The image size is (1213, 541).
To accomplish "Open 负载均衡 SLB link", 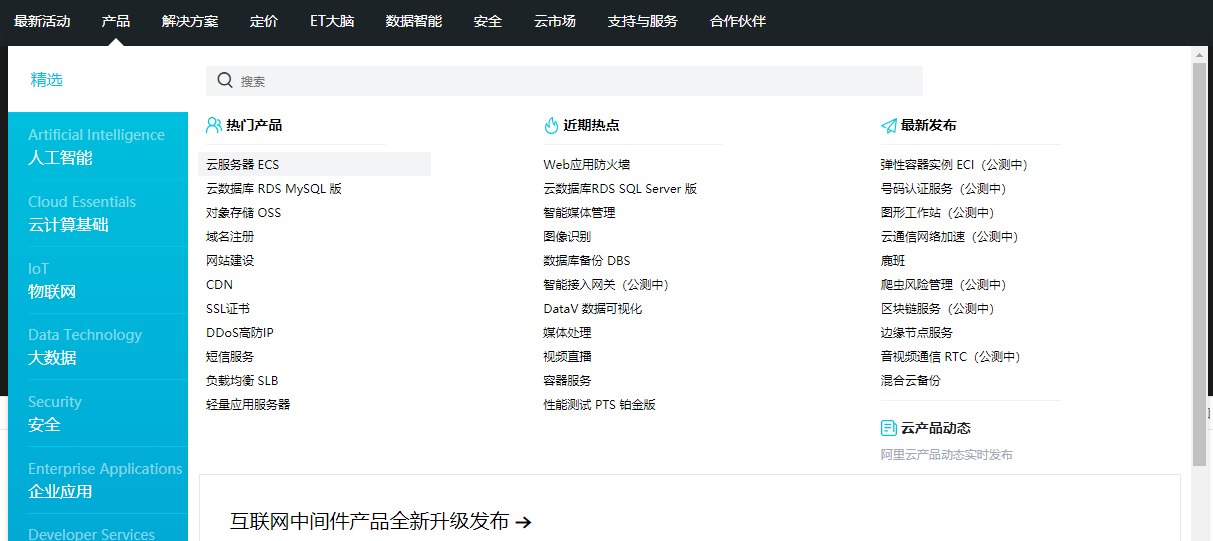I will tap(242, 380).
